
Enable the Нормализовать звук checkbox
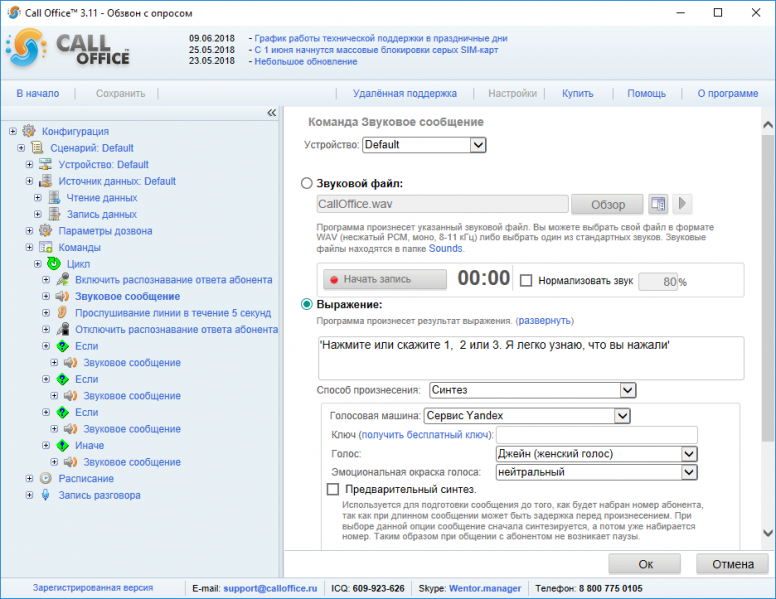(x=526, y=281)
